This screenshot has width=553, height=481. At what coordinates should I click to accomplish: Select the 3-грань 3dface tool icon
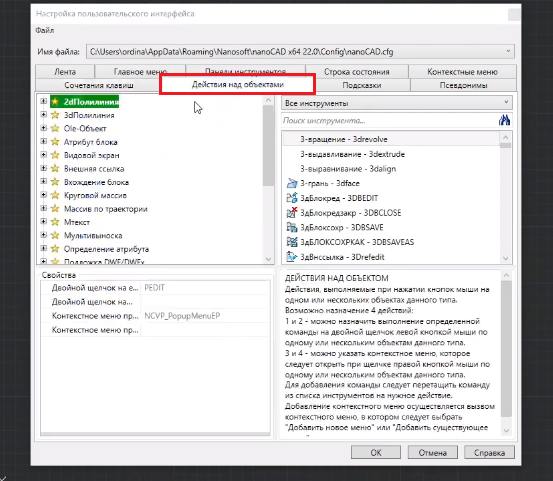pyautogui.click(x=292, y=183)
